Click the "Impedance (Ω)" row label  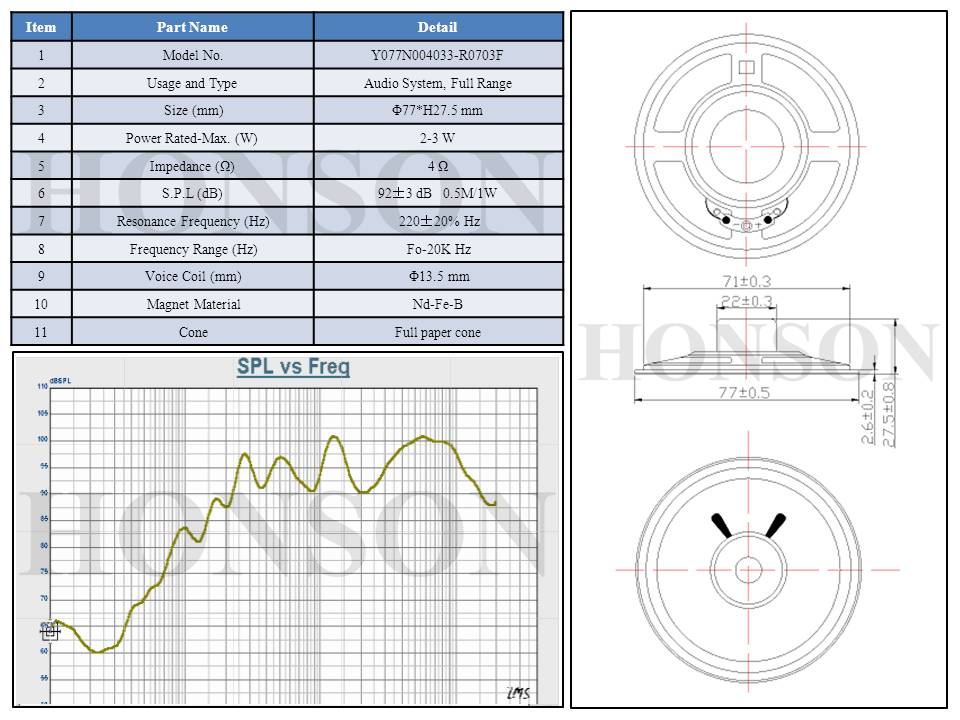pyautogui.click(x=192, y=166)
